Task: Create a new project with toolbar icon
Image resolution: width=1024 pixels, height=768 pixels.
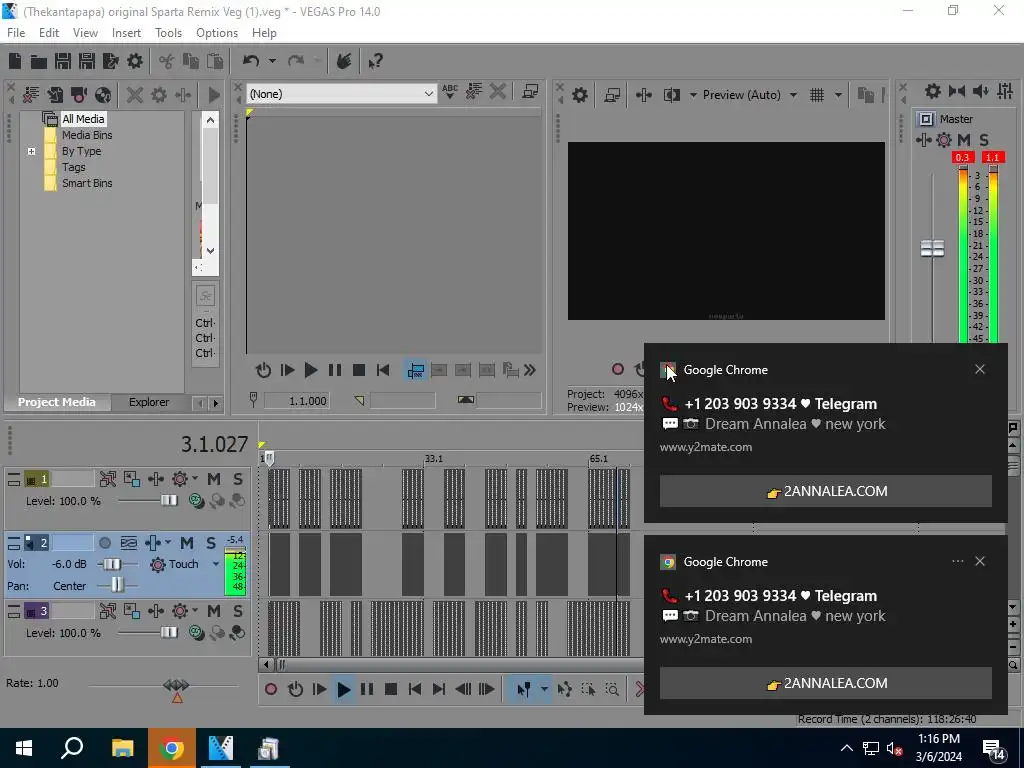Action: click(15, 61)
